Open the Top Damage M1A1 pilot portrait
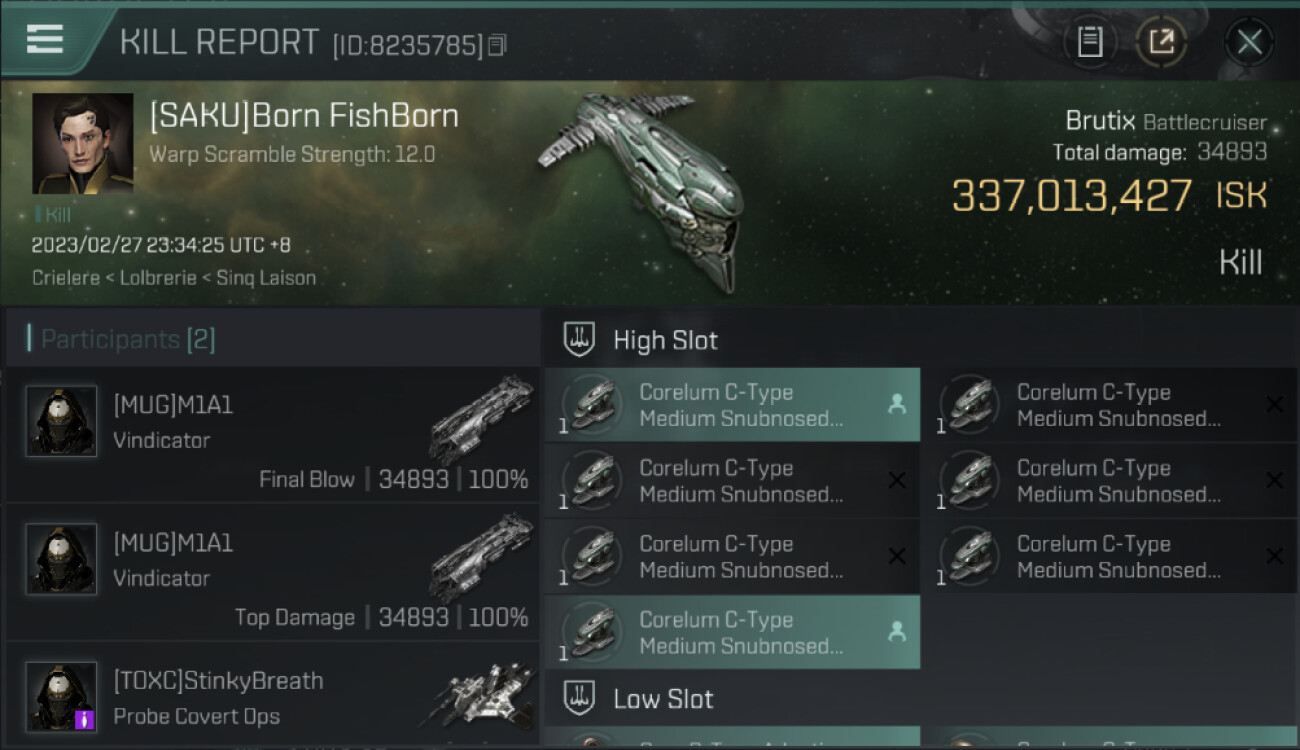 (61, 559)
